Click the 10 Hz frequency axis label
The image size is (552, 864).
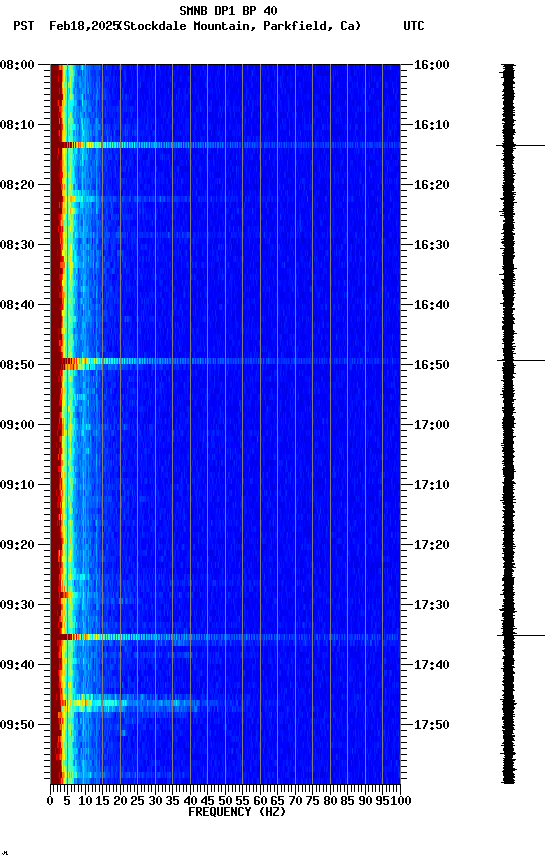[85, 801]
